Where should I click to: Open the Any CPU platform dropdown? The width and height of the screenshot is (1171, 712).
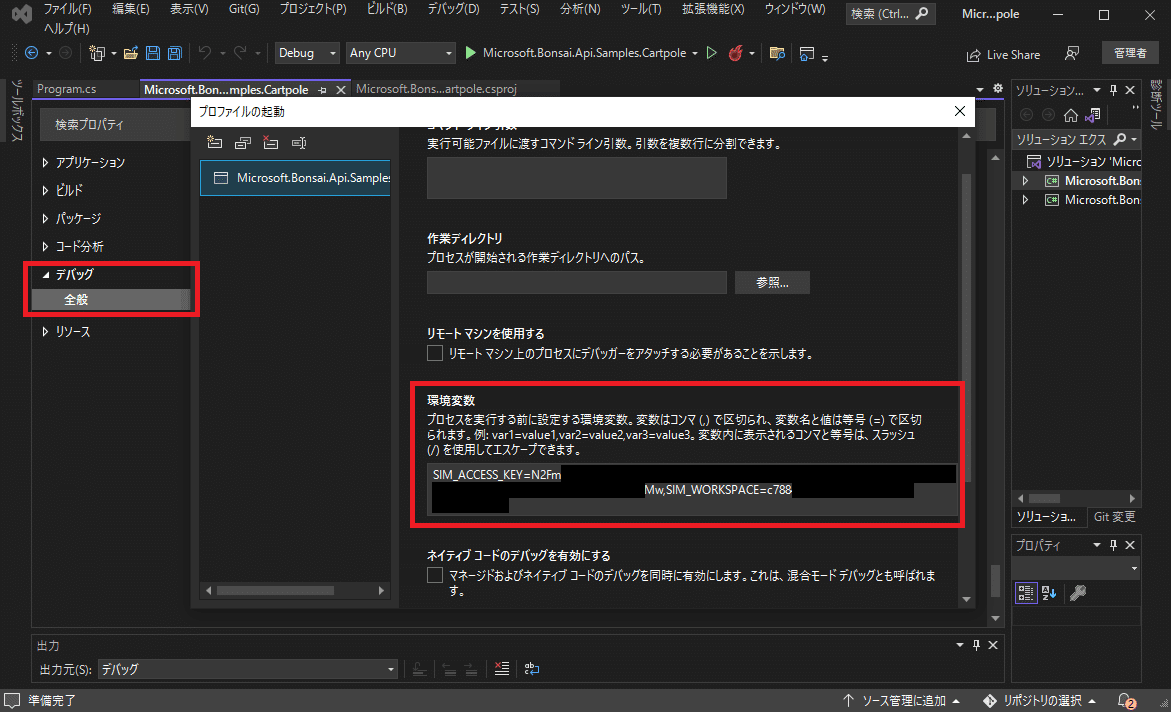pyautogui.click(x=400, y=53)
